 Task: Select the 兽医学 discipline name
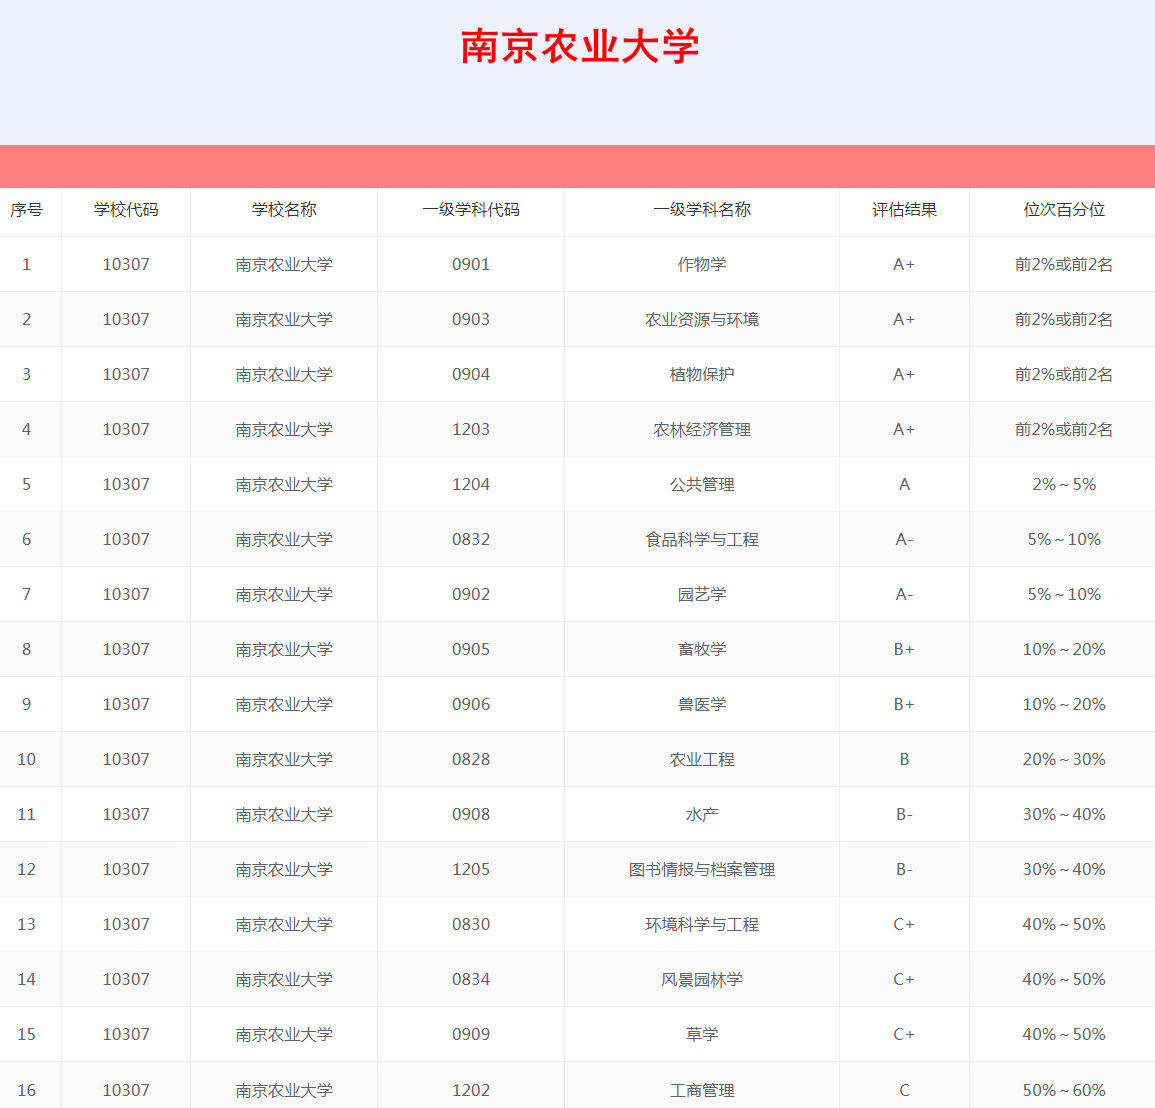[701, 705]
